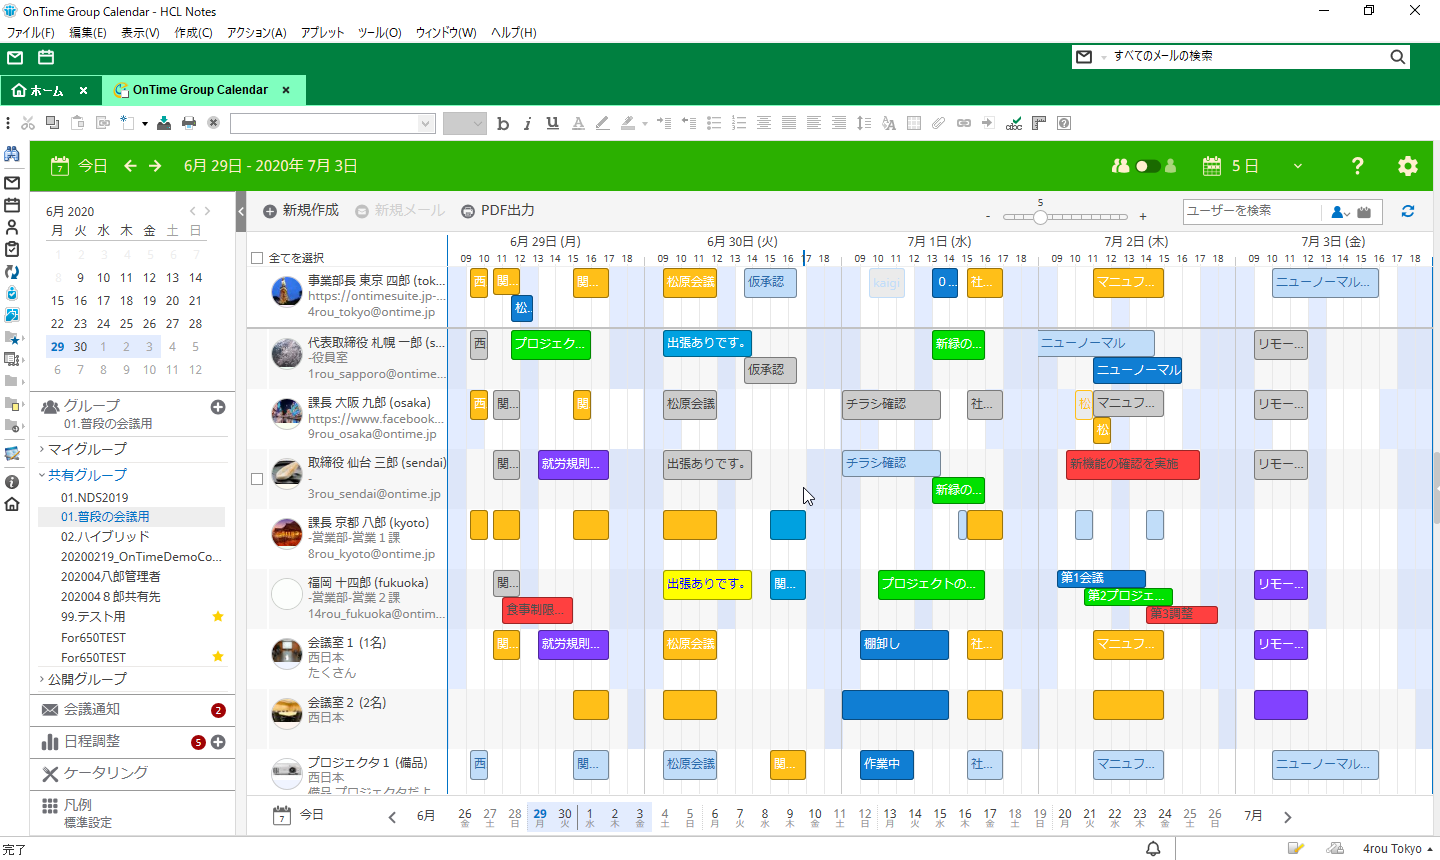The height and width of the screenshot is (860, 1440).
Task: Click the ユーザーを検索 input field
Action: pyautogui.click(x=1252, y=211)
